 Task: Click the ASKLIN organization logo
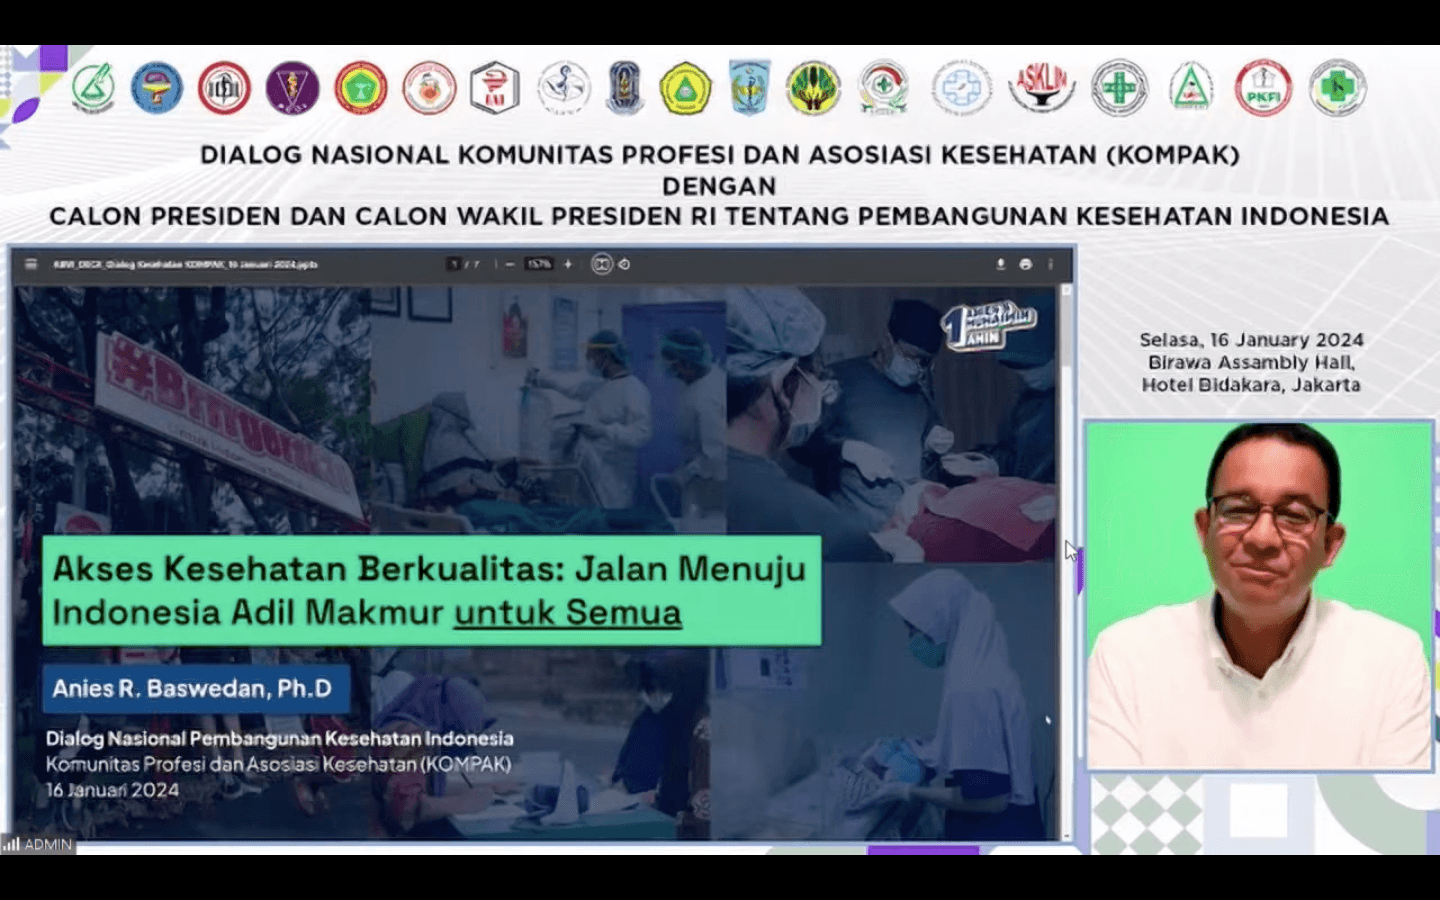pos(1041,87)
